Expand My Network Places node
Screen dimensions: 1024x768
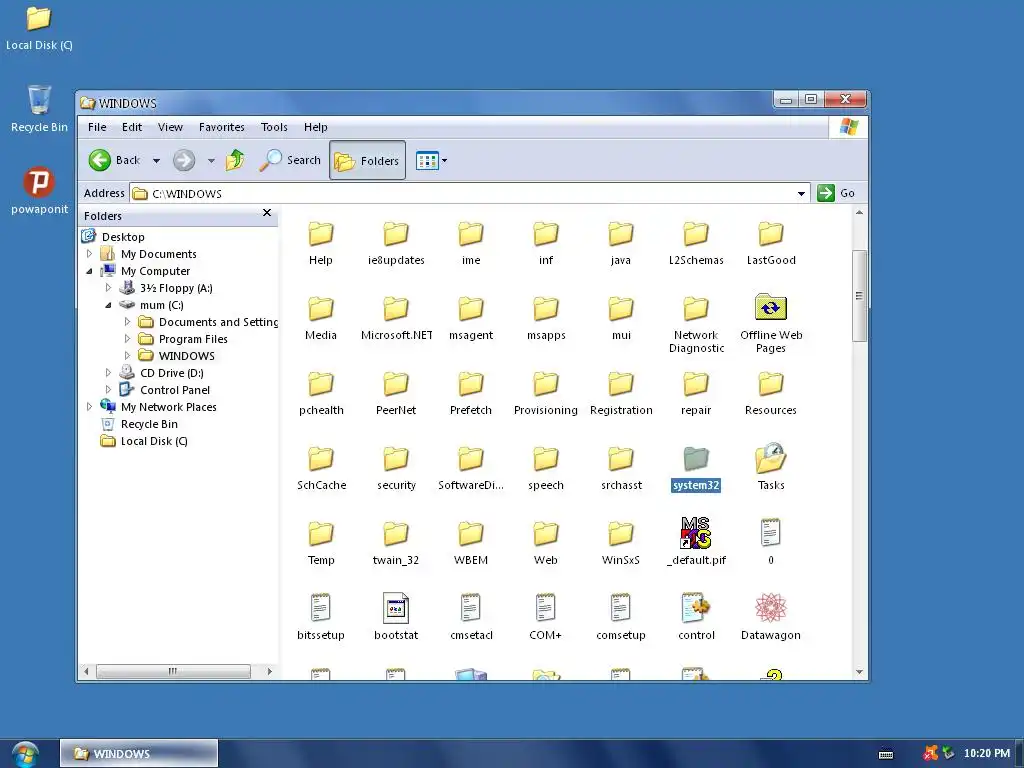tap(89, 406)
